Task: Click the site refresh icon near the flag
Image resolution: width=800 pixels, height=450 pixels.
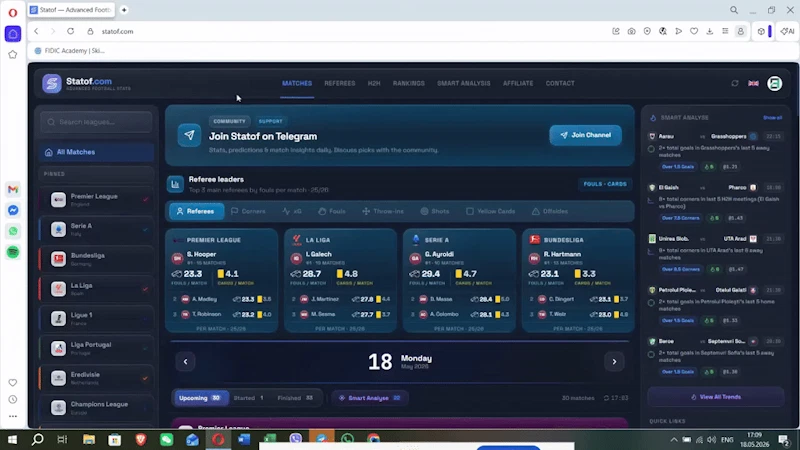Action: [735, 83]
